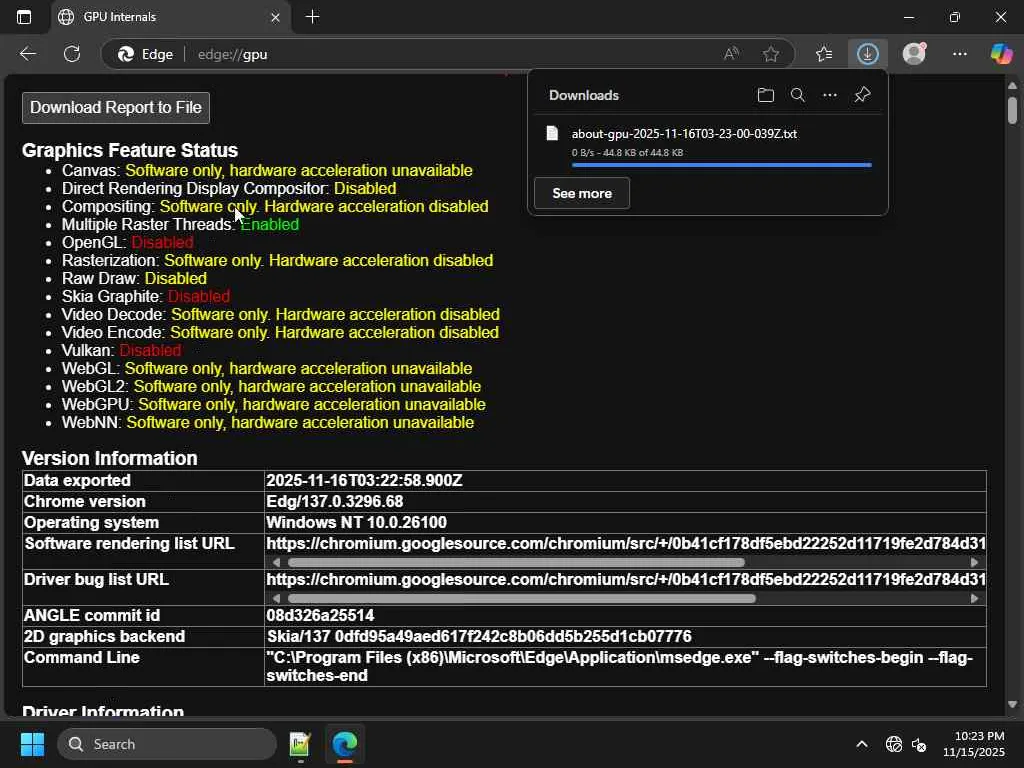Click Graphics Feature Status heading

click(x=130, y=150)
